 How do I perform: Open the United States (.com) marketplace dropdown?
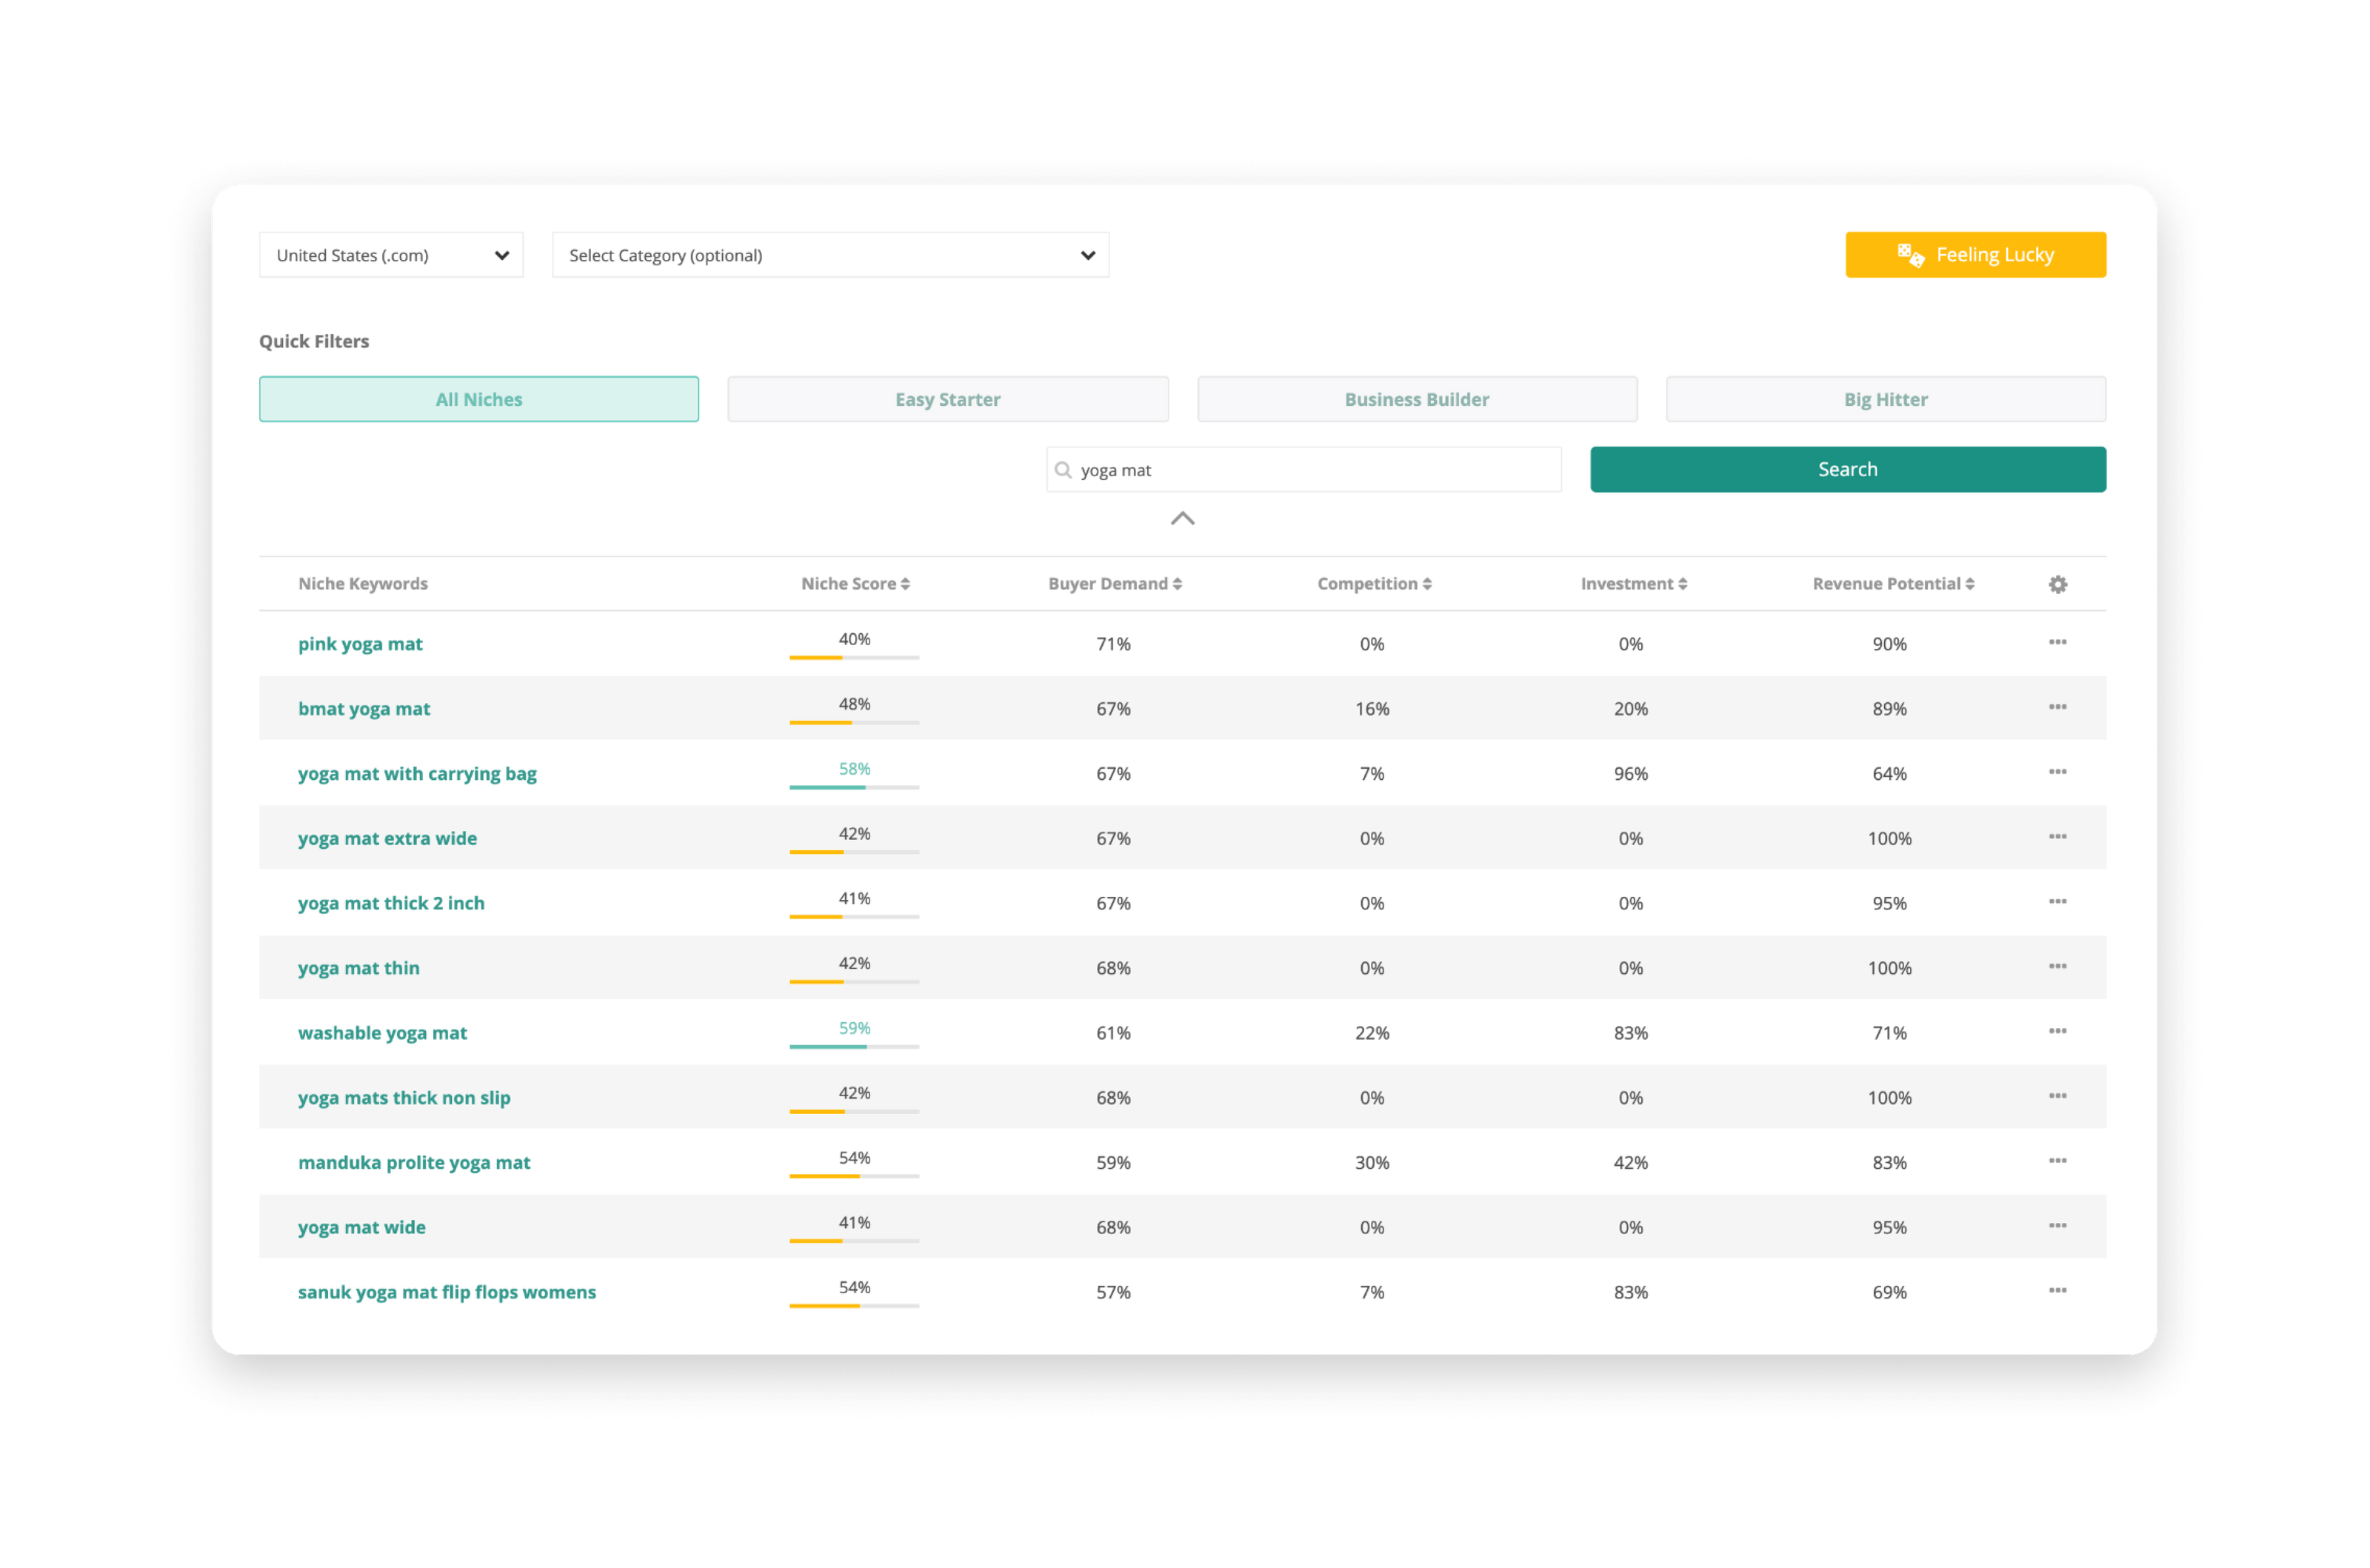[x=391, y=255]
